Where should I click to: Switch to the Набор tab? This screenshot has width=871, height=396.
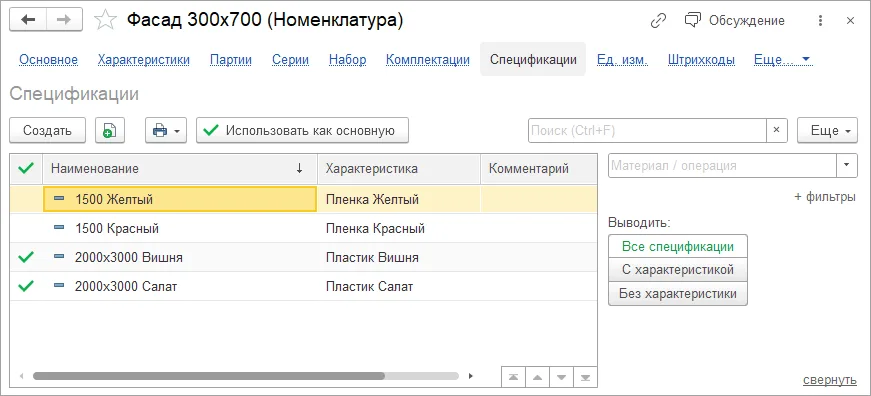click(348, 60)
